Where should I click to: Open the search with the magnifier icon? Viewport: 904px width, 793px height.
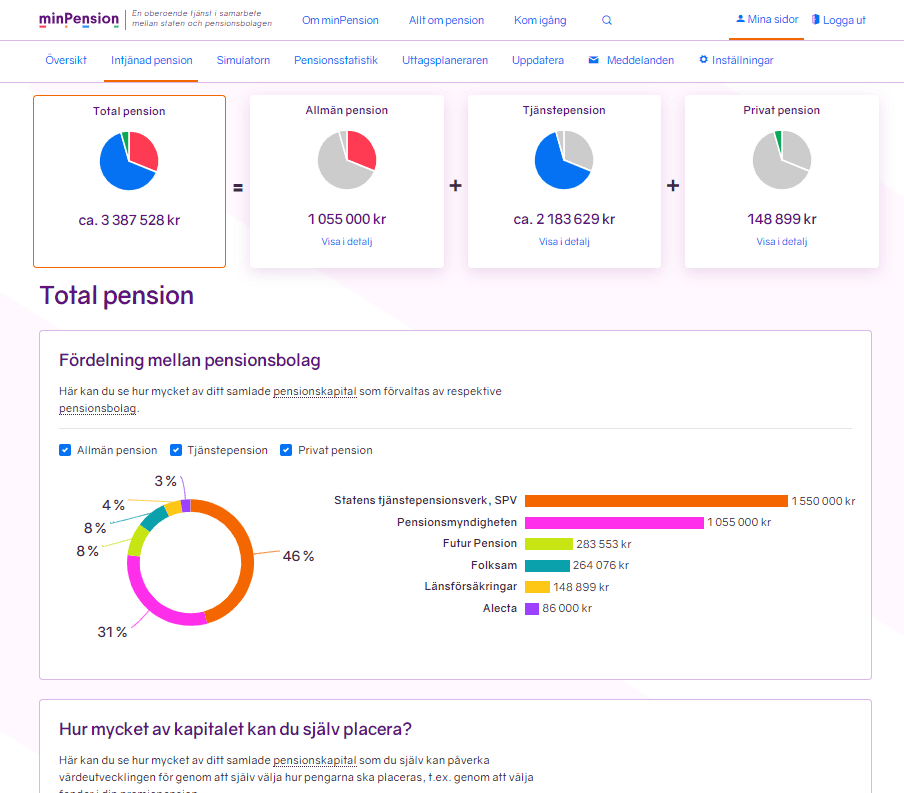tap(607, 19)
